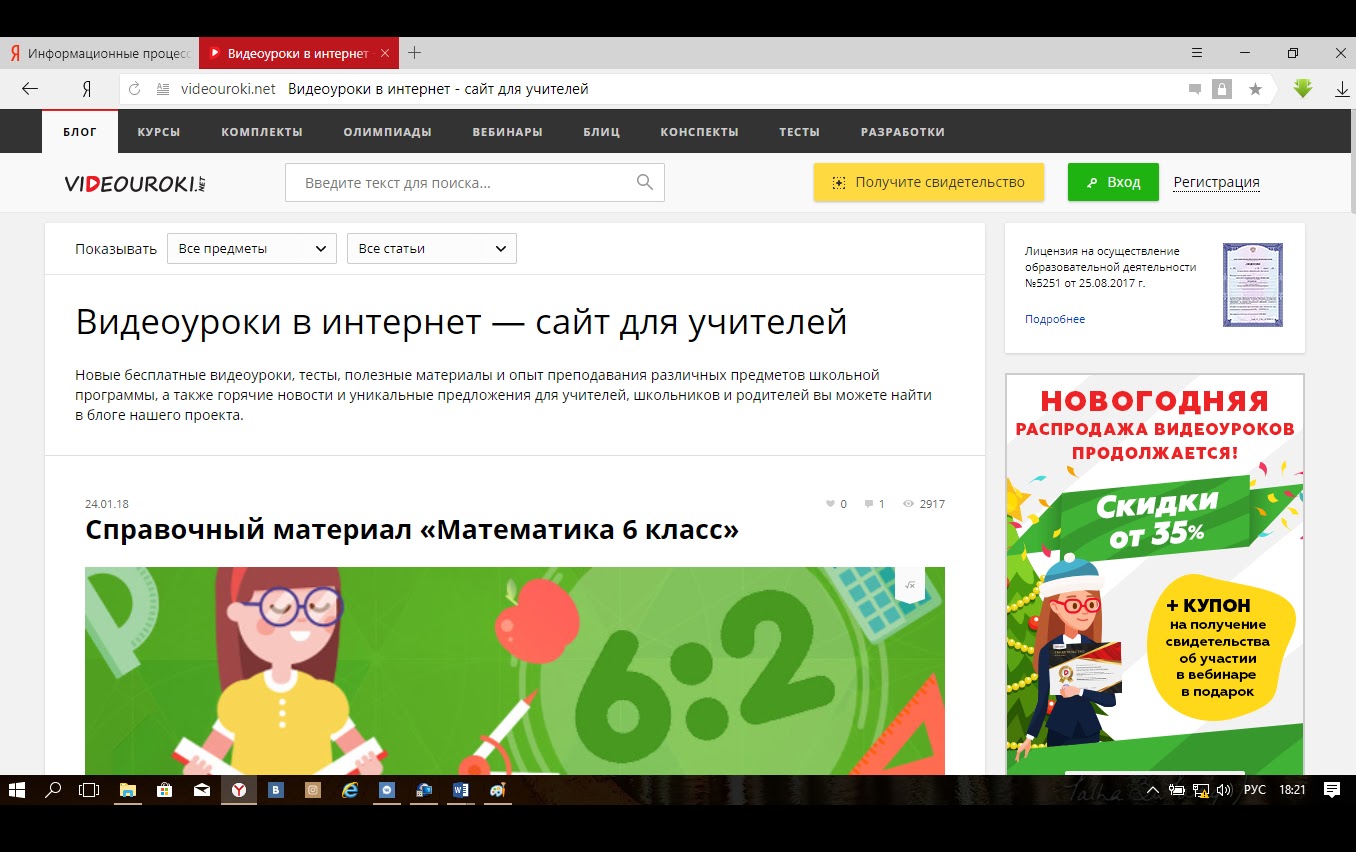
Task: Open the speaker icon in the system tray
Action: [1224, 790]
